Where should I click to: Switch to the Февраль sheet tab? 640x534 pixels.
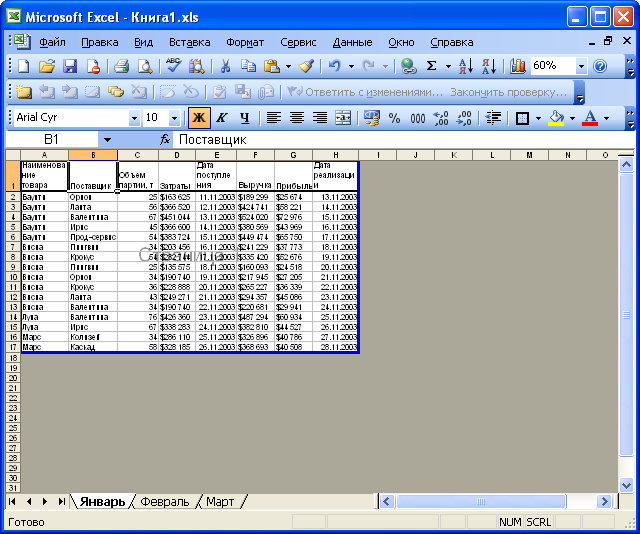(164, 501)
